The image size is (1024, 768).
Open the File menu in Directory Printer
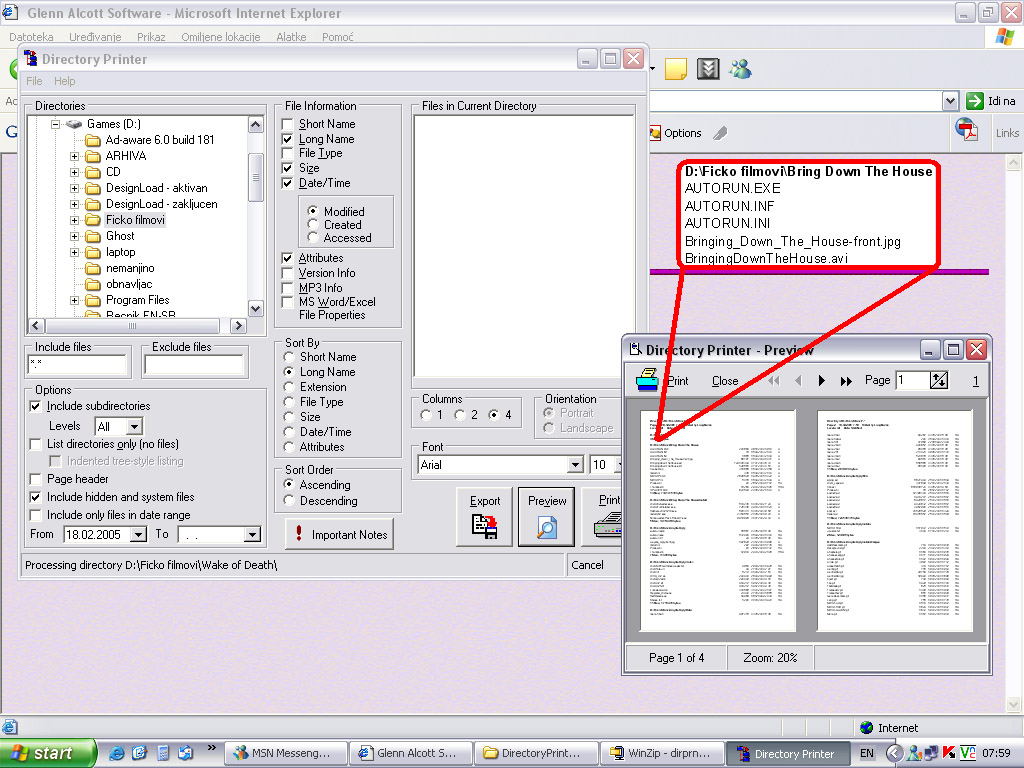34,81
